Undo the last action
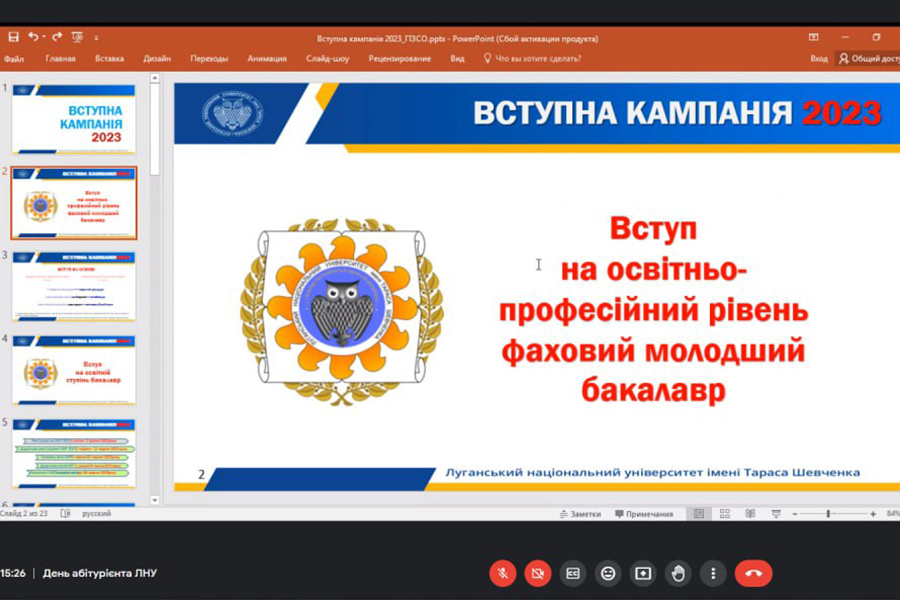 33,37
